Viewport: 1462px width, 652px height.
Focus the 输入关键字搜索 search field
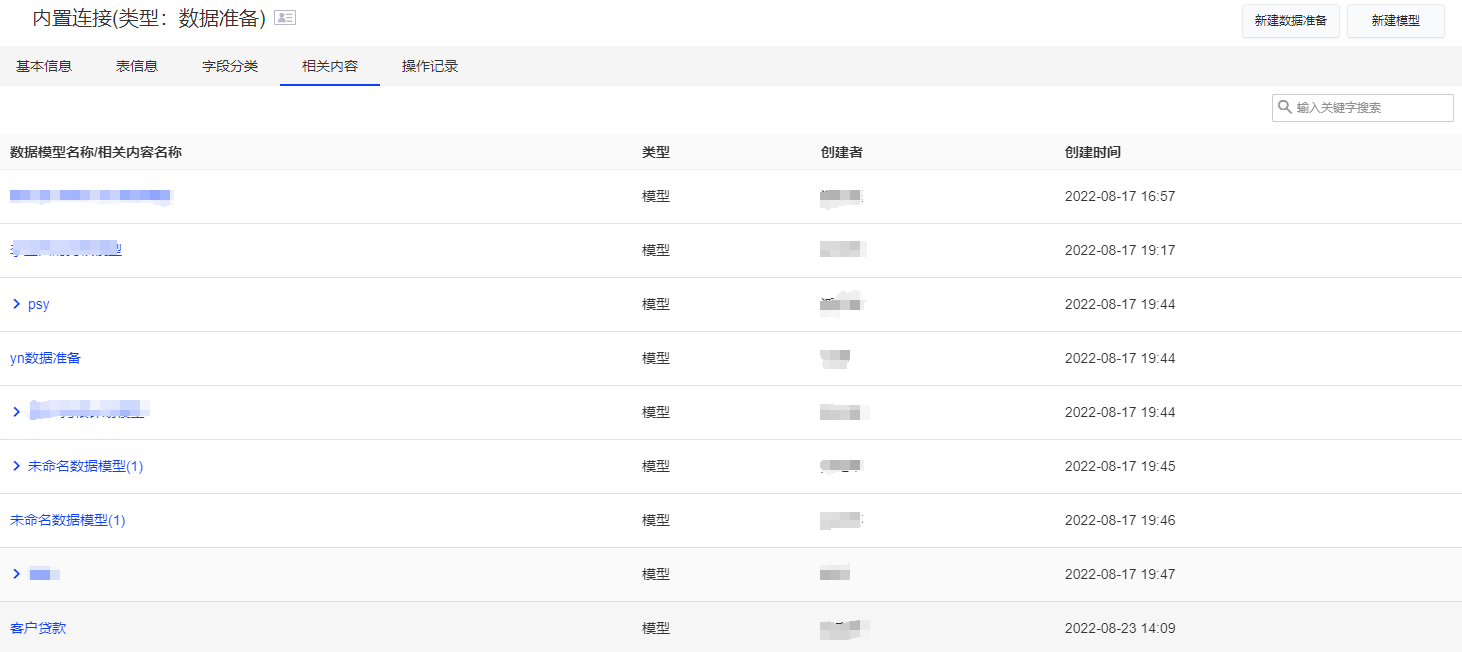[x=1370, y=108]
